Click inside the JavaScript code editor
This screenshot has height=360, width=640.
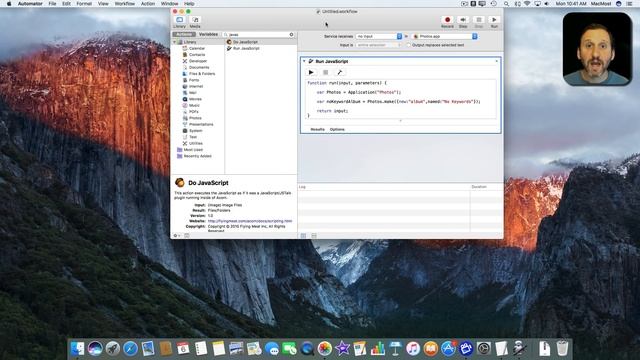pos(401,99)
